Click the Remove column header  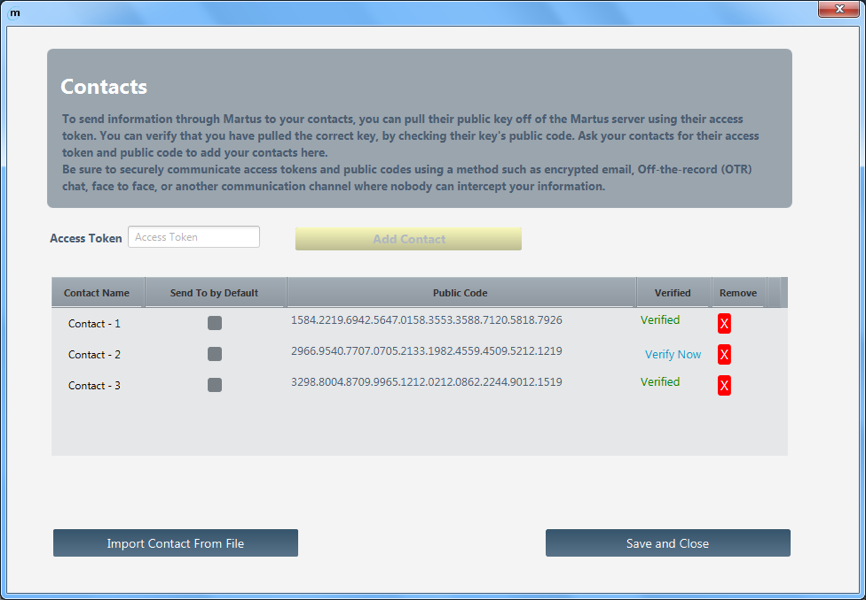point(738,292)
